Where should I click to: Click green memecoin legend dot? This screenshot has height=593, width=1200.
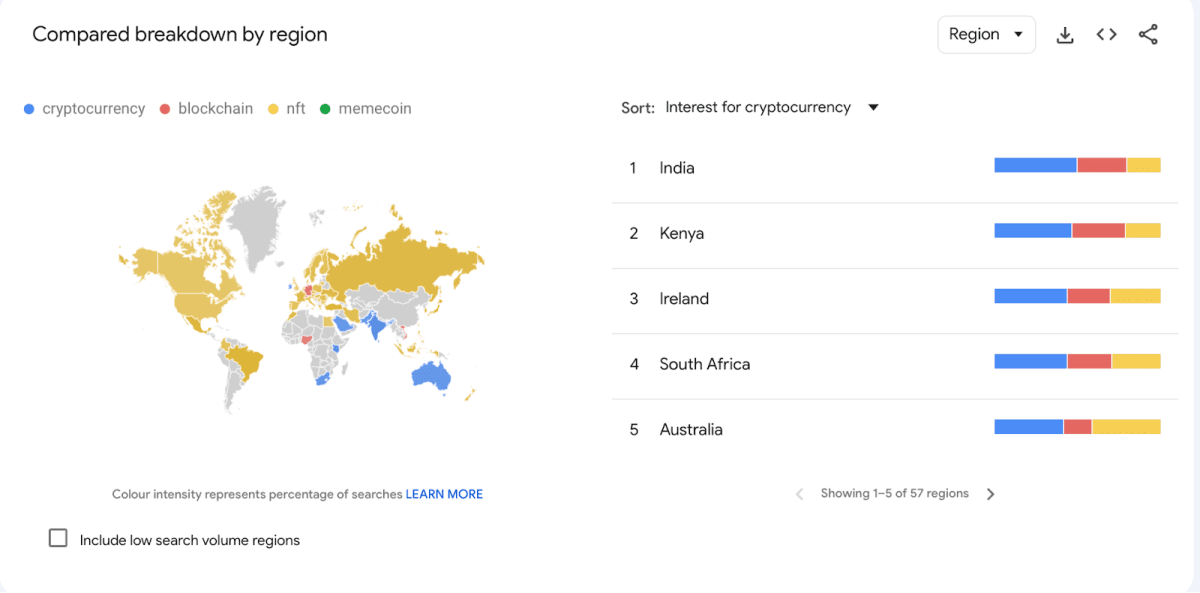pos(325,109)
